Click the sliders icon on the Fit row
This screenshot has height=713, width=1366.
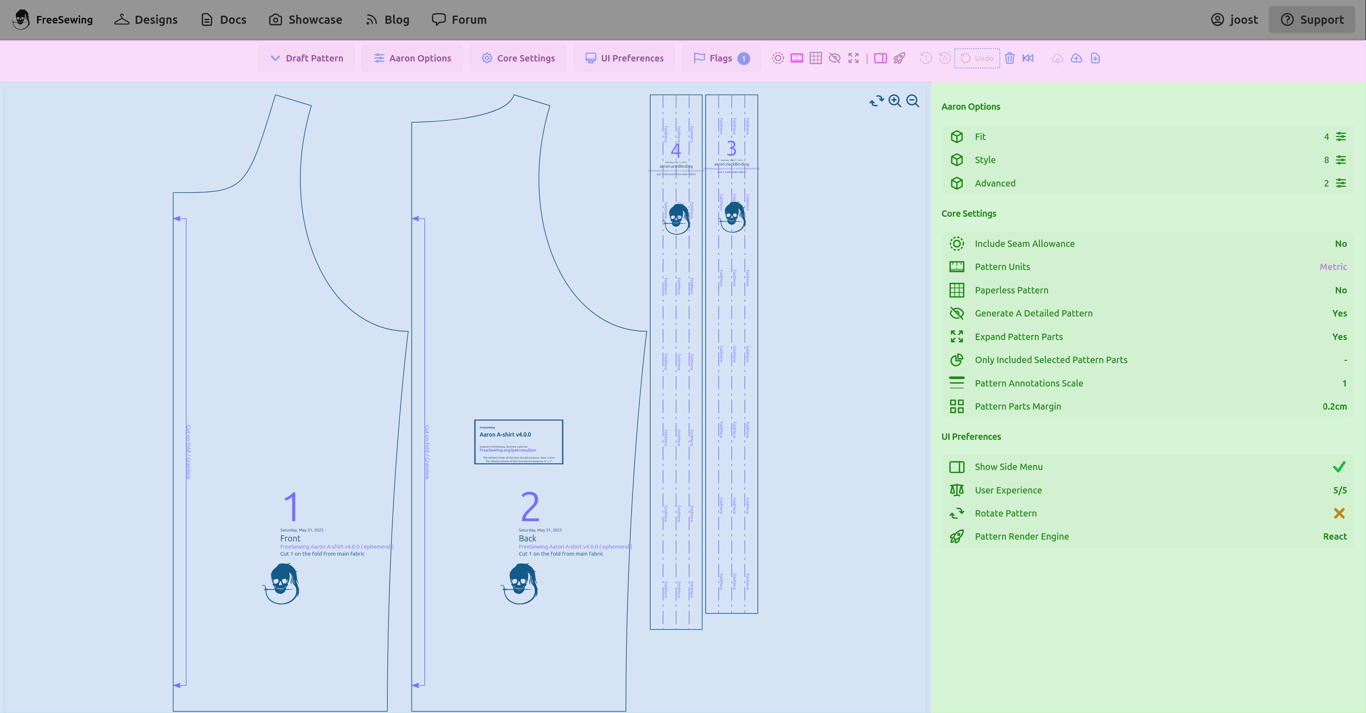(1341, 137)
